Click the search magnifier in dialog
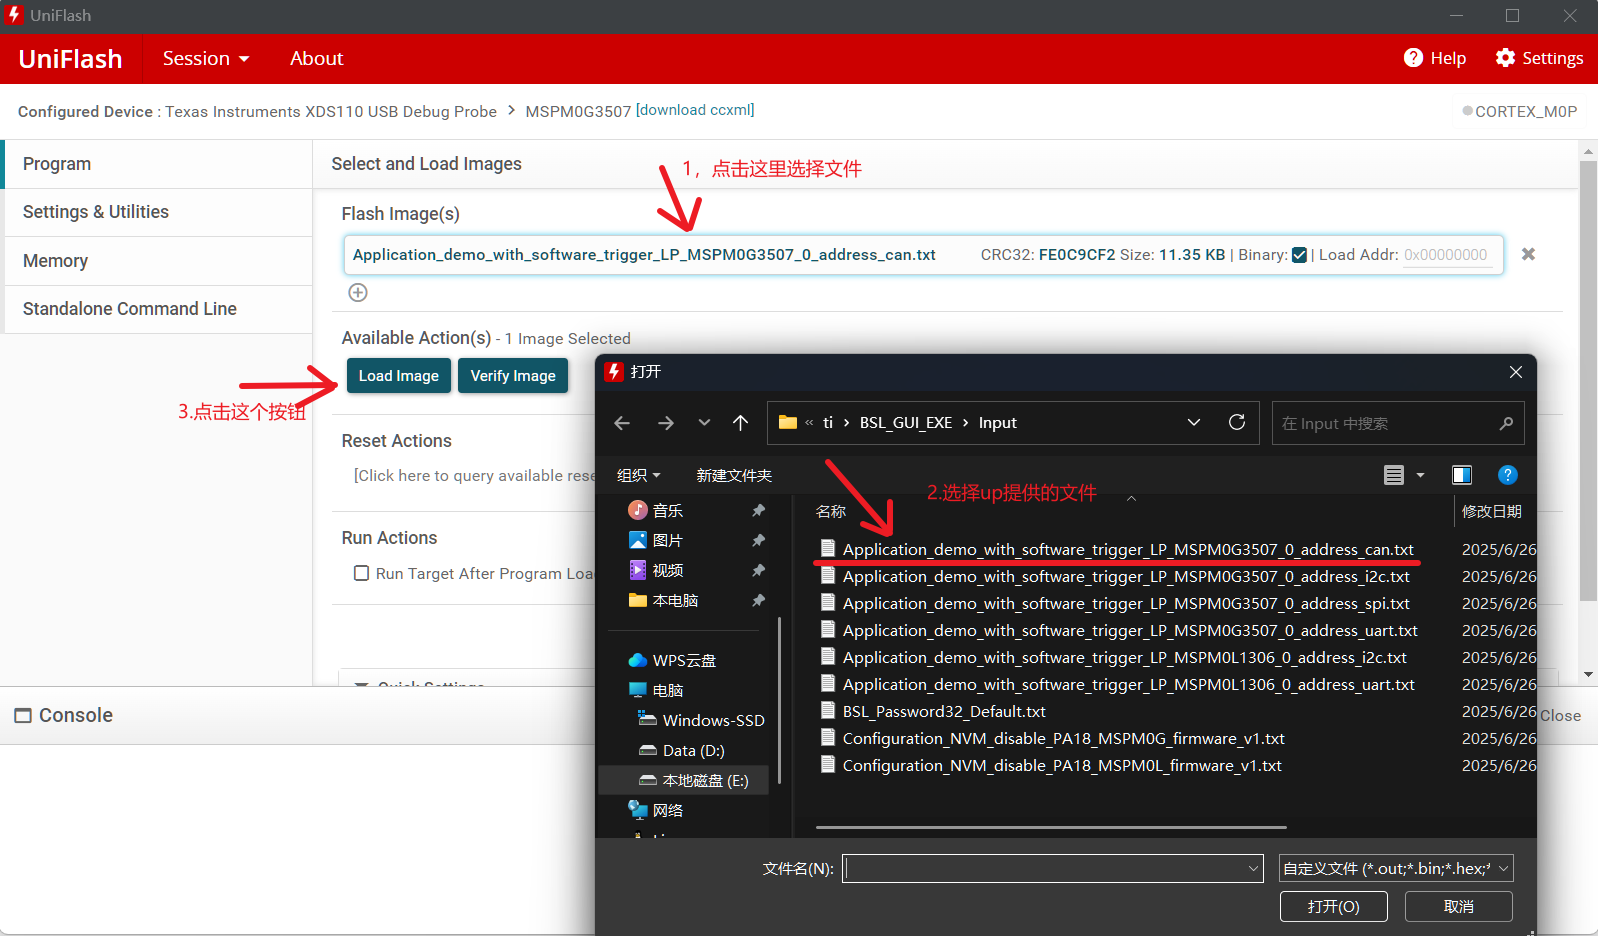The image size is (1598, 936). 1506,423
